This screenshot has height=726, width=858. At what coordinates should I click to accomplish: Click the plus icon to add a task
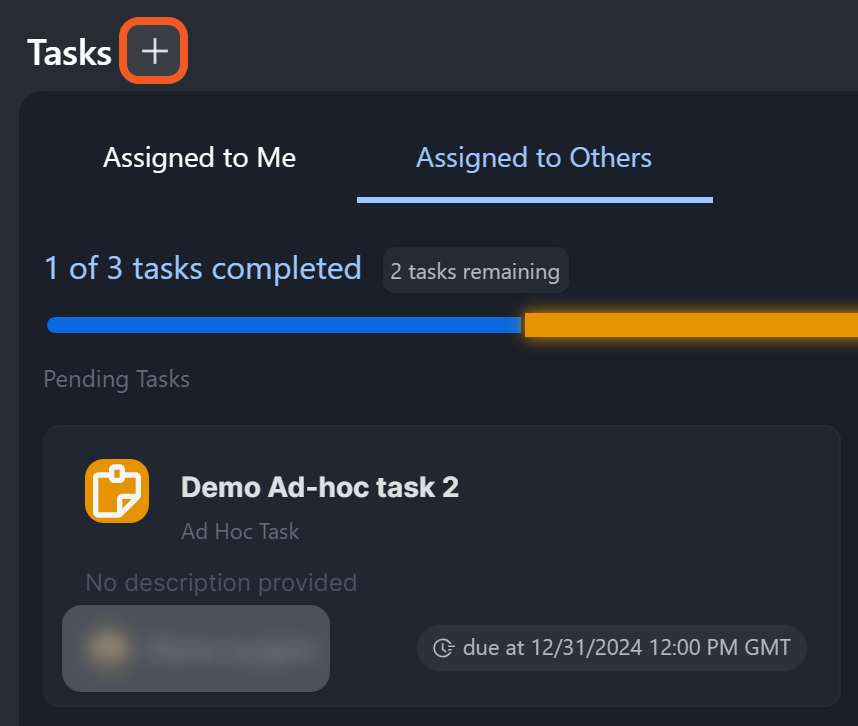(154, 52)
